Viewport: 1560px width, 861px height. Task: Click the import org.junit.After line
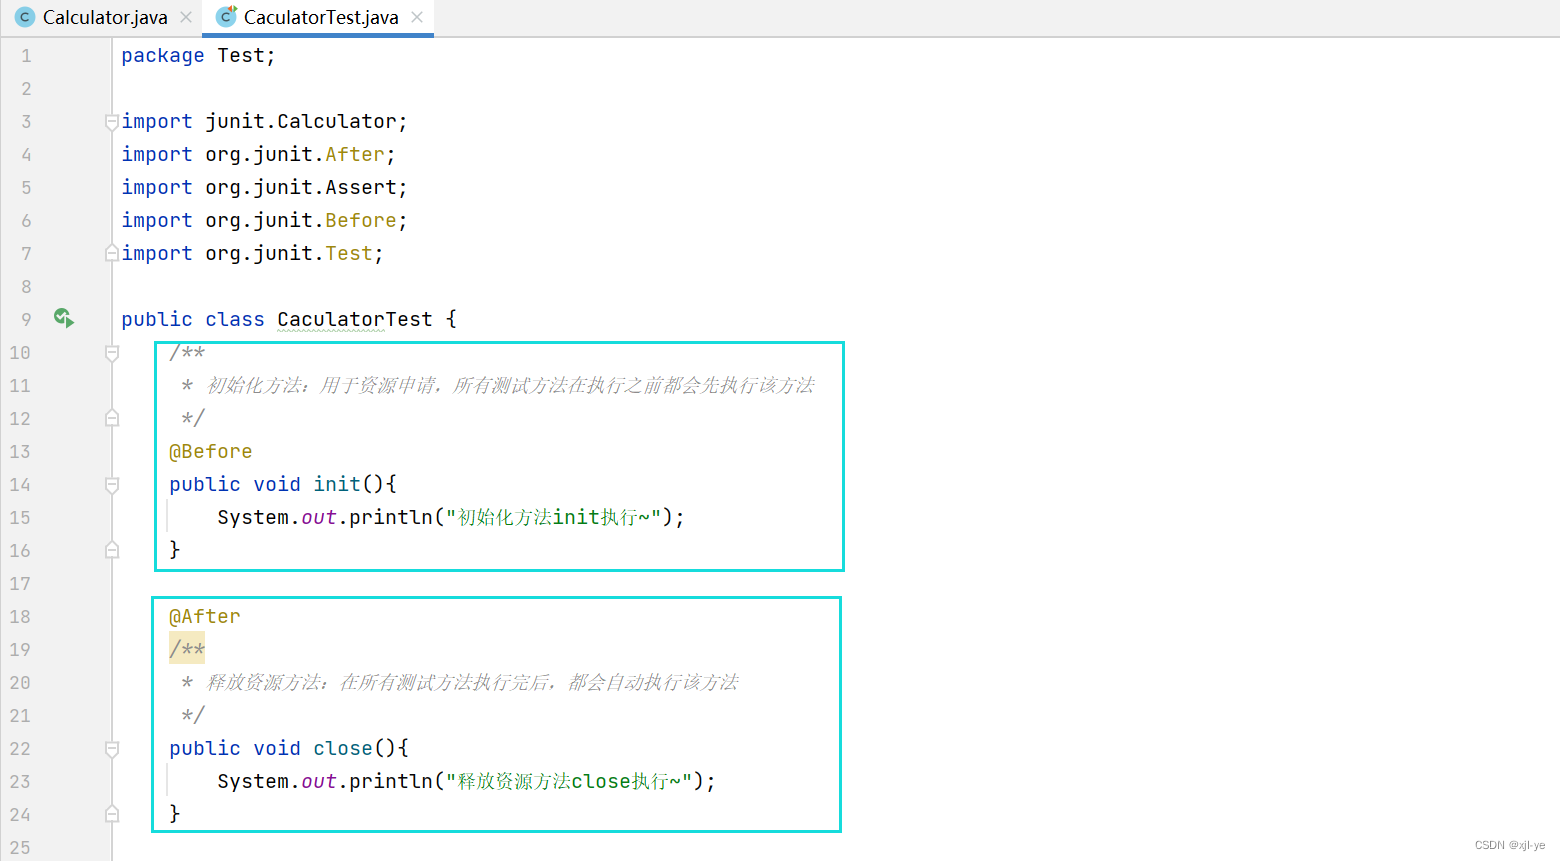pyautogui.click(x=258, y=154)
